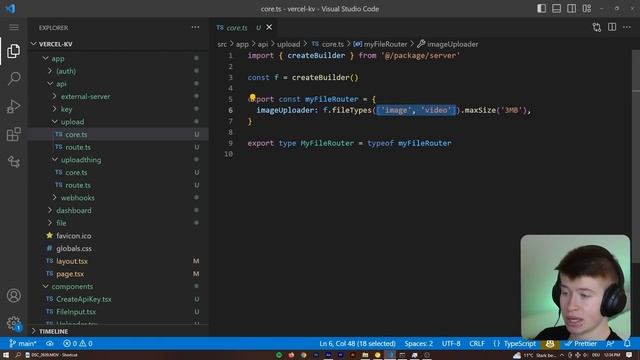Click the lightbulb code action on line 5
This screenshot has height=360, width=640.
252,97
